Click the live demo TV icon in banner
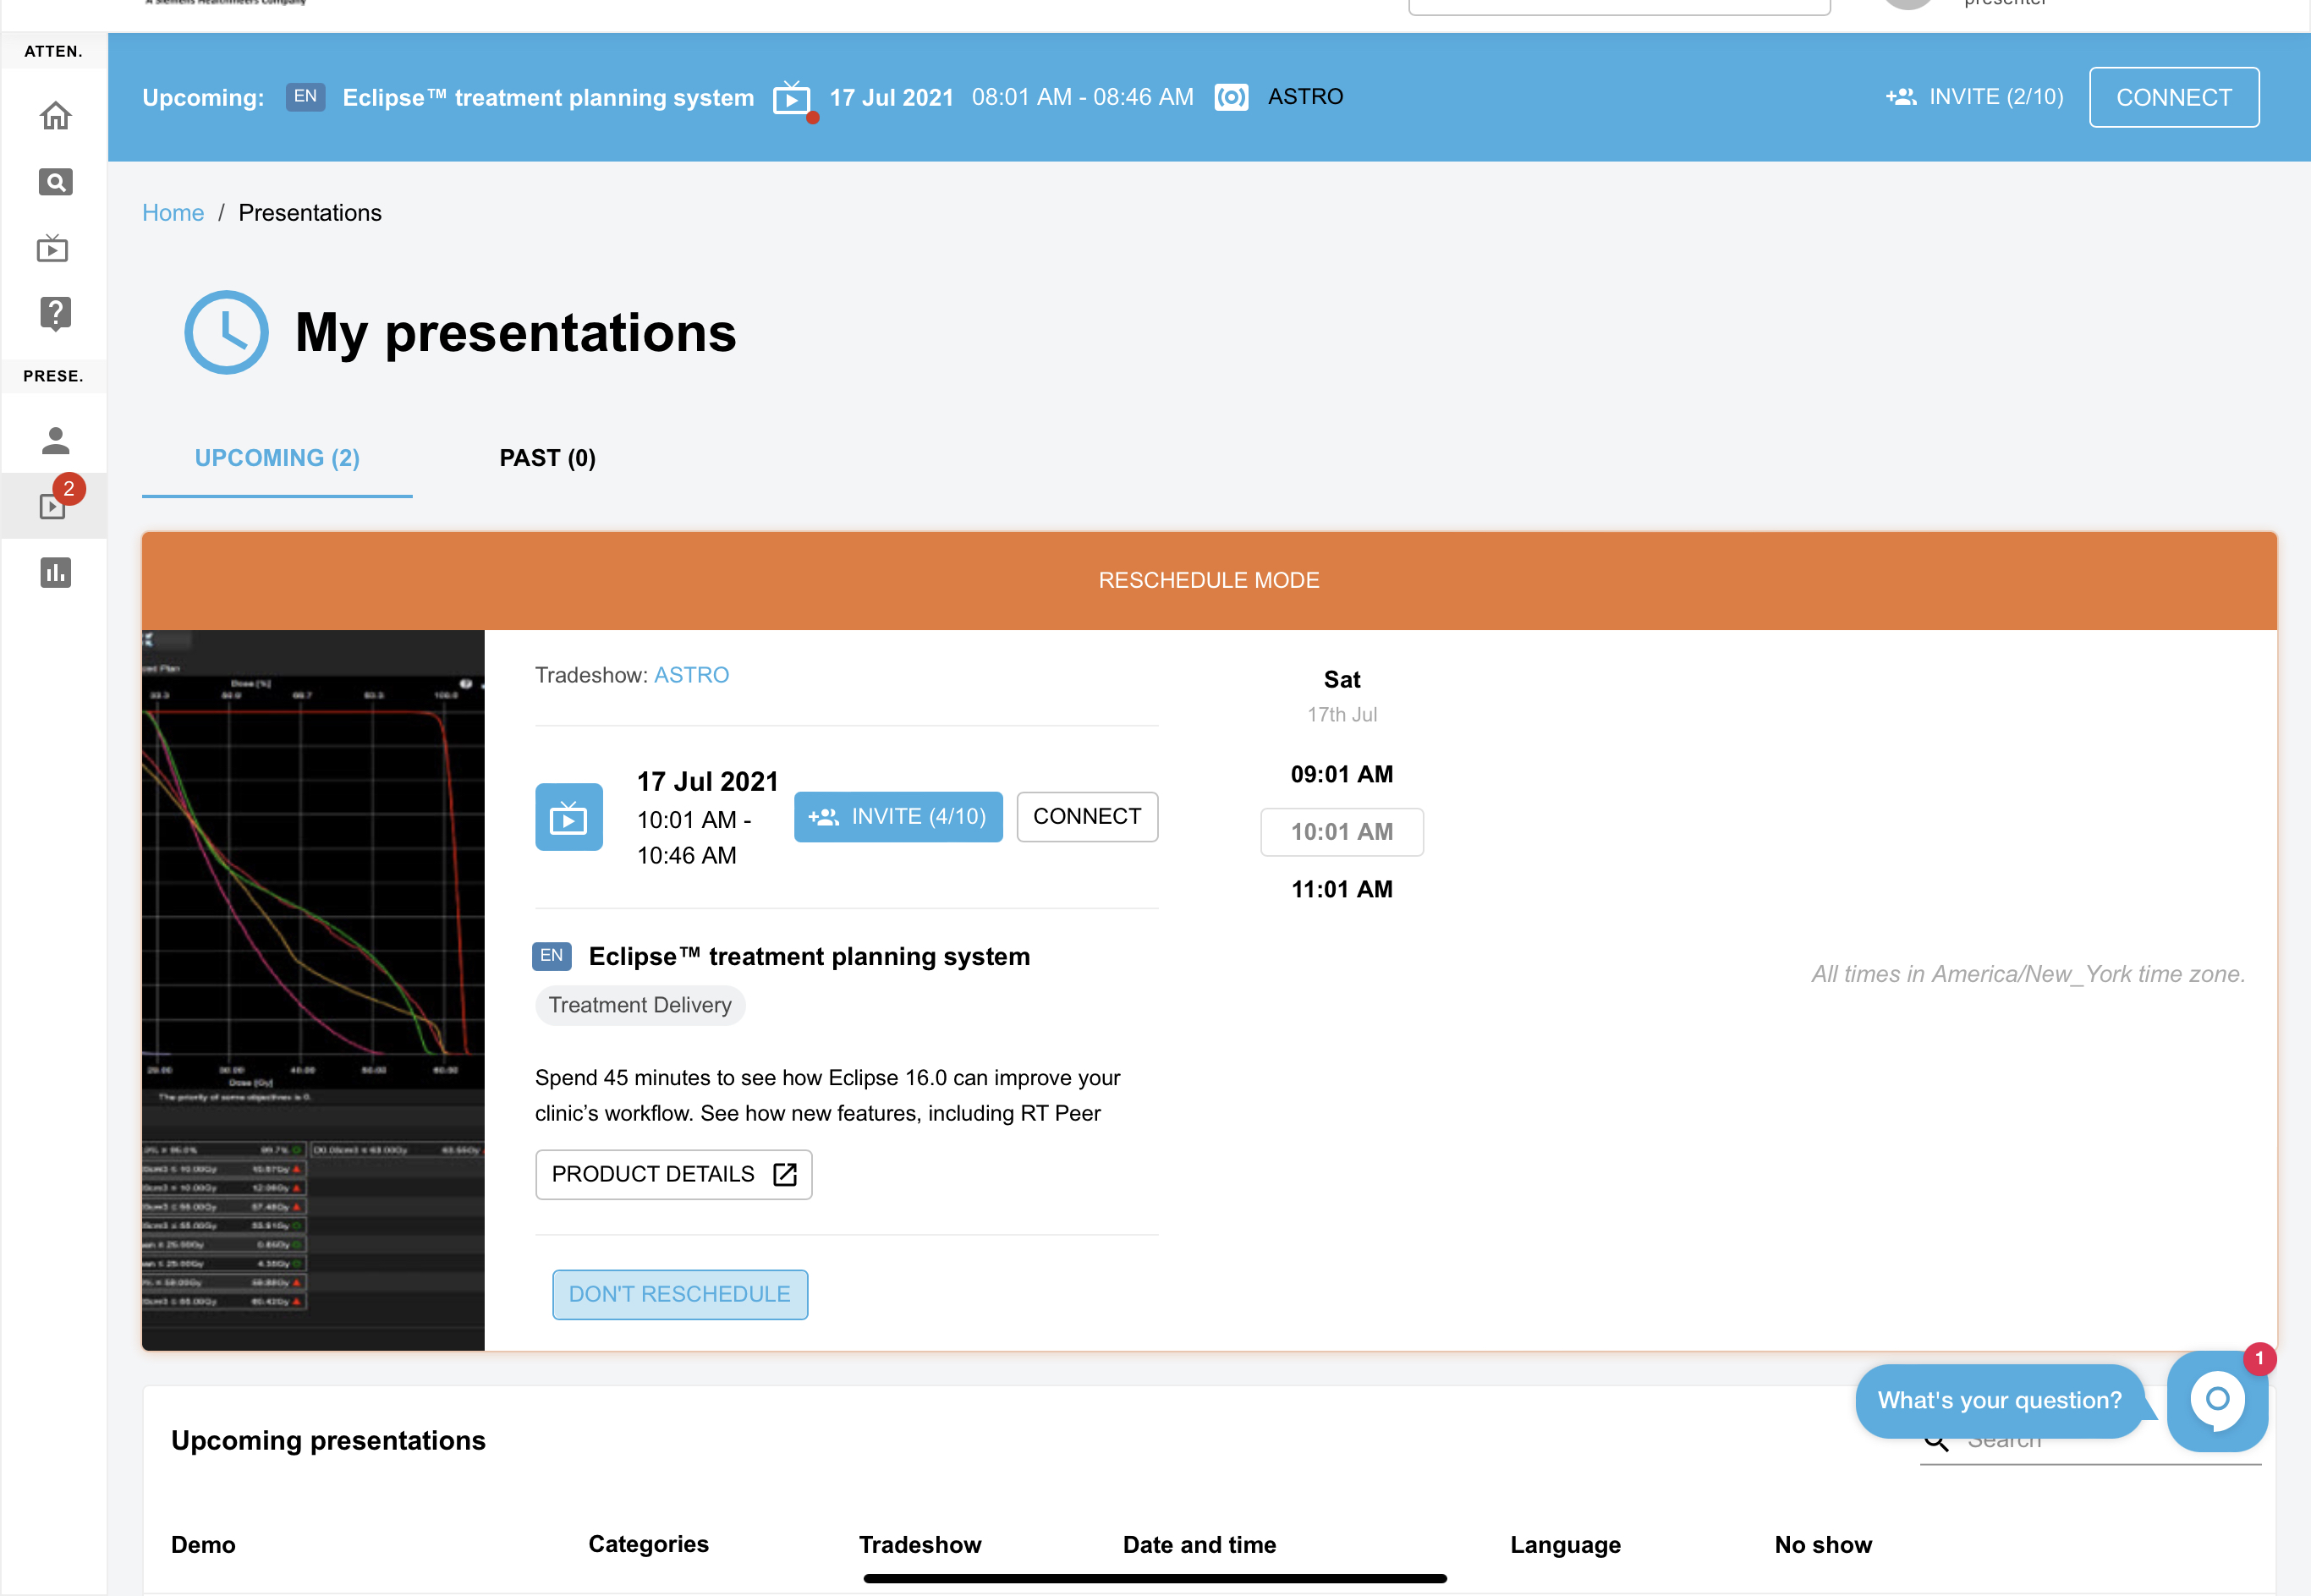The height and width of the screenshot is (1596, 2311). tap(792, 99)
